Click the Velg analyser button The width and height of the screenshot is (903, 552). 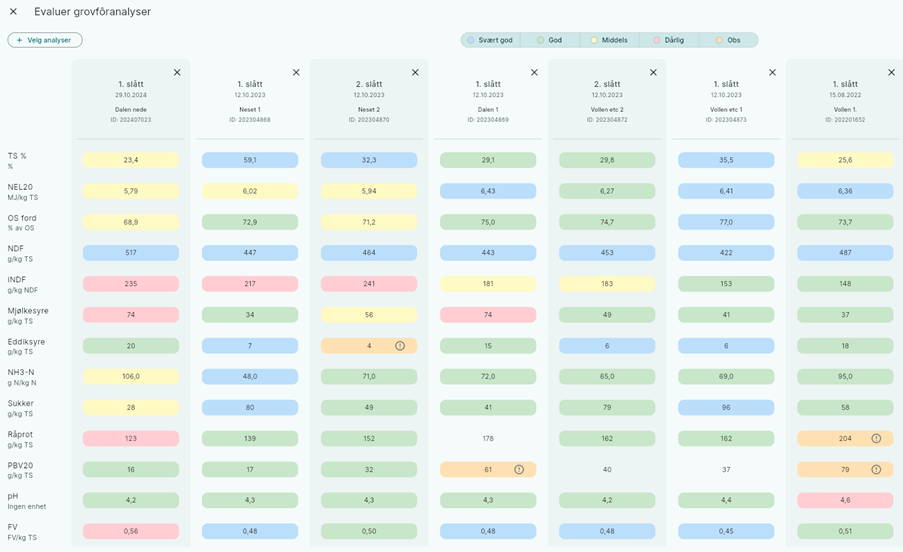click(45, 40)
